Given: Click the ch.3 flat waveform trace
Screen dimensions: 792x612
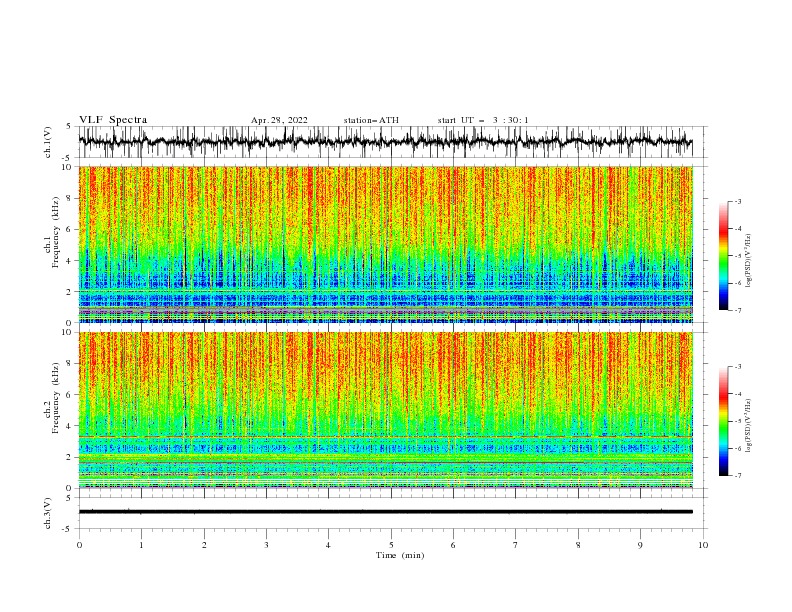Looking at the screenshot, I should tap(385, 512).
